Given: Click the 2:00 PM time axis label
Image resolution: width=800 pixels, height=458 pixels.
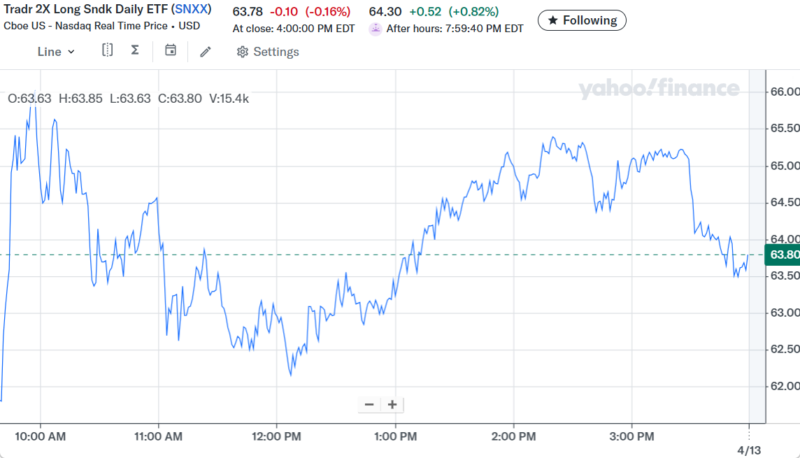Looking at the screenshot, I should 513,436.
